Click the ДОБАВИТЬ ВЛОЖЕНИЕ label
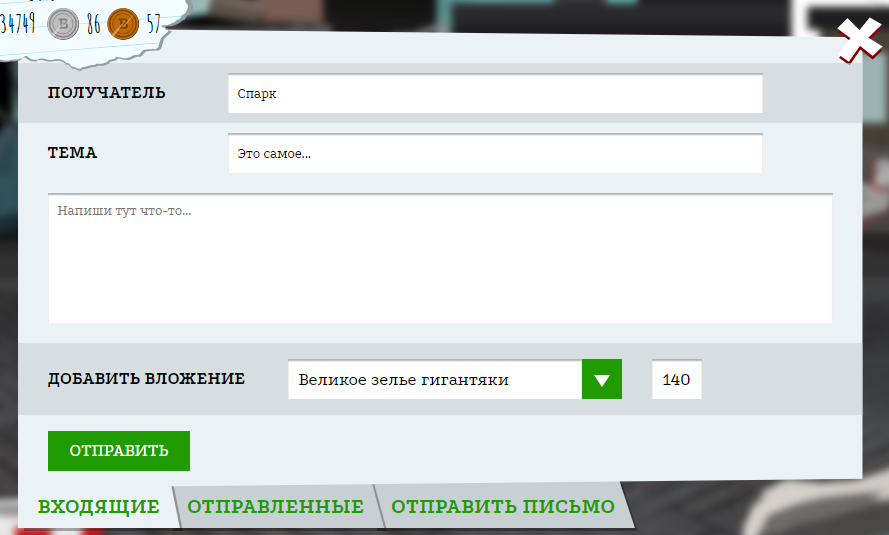The width and height of the screenshot is (889, 535). (x=146, y=379)
